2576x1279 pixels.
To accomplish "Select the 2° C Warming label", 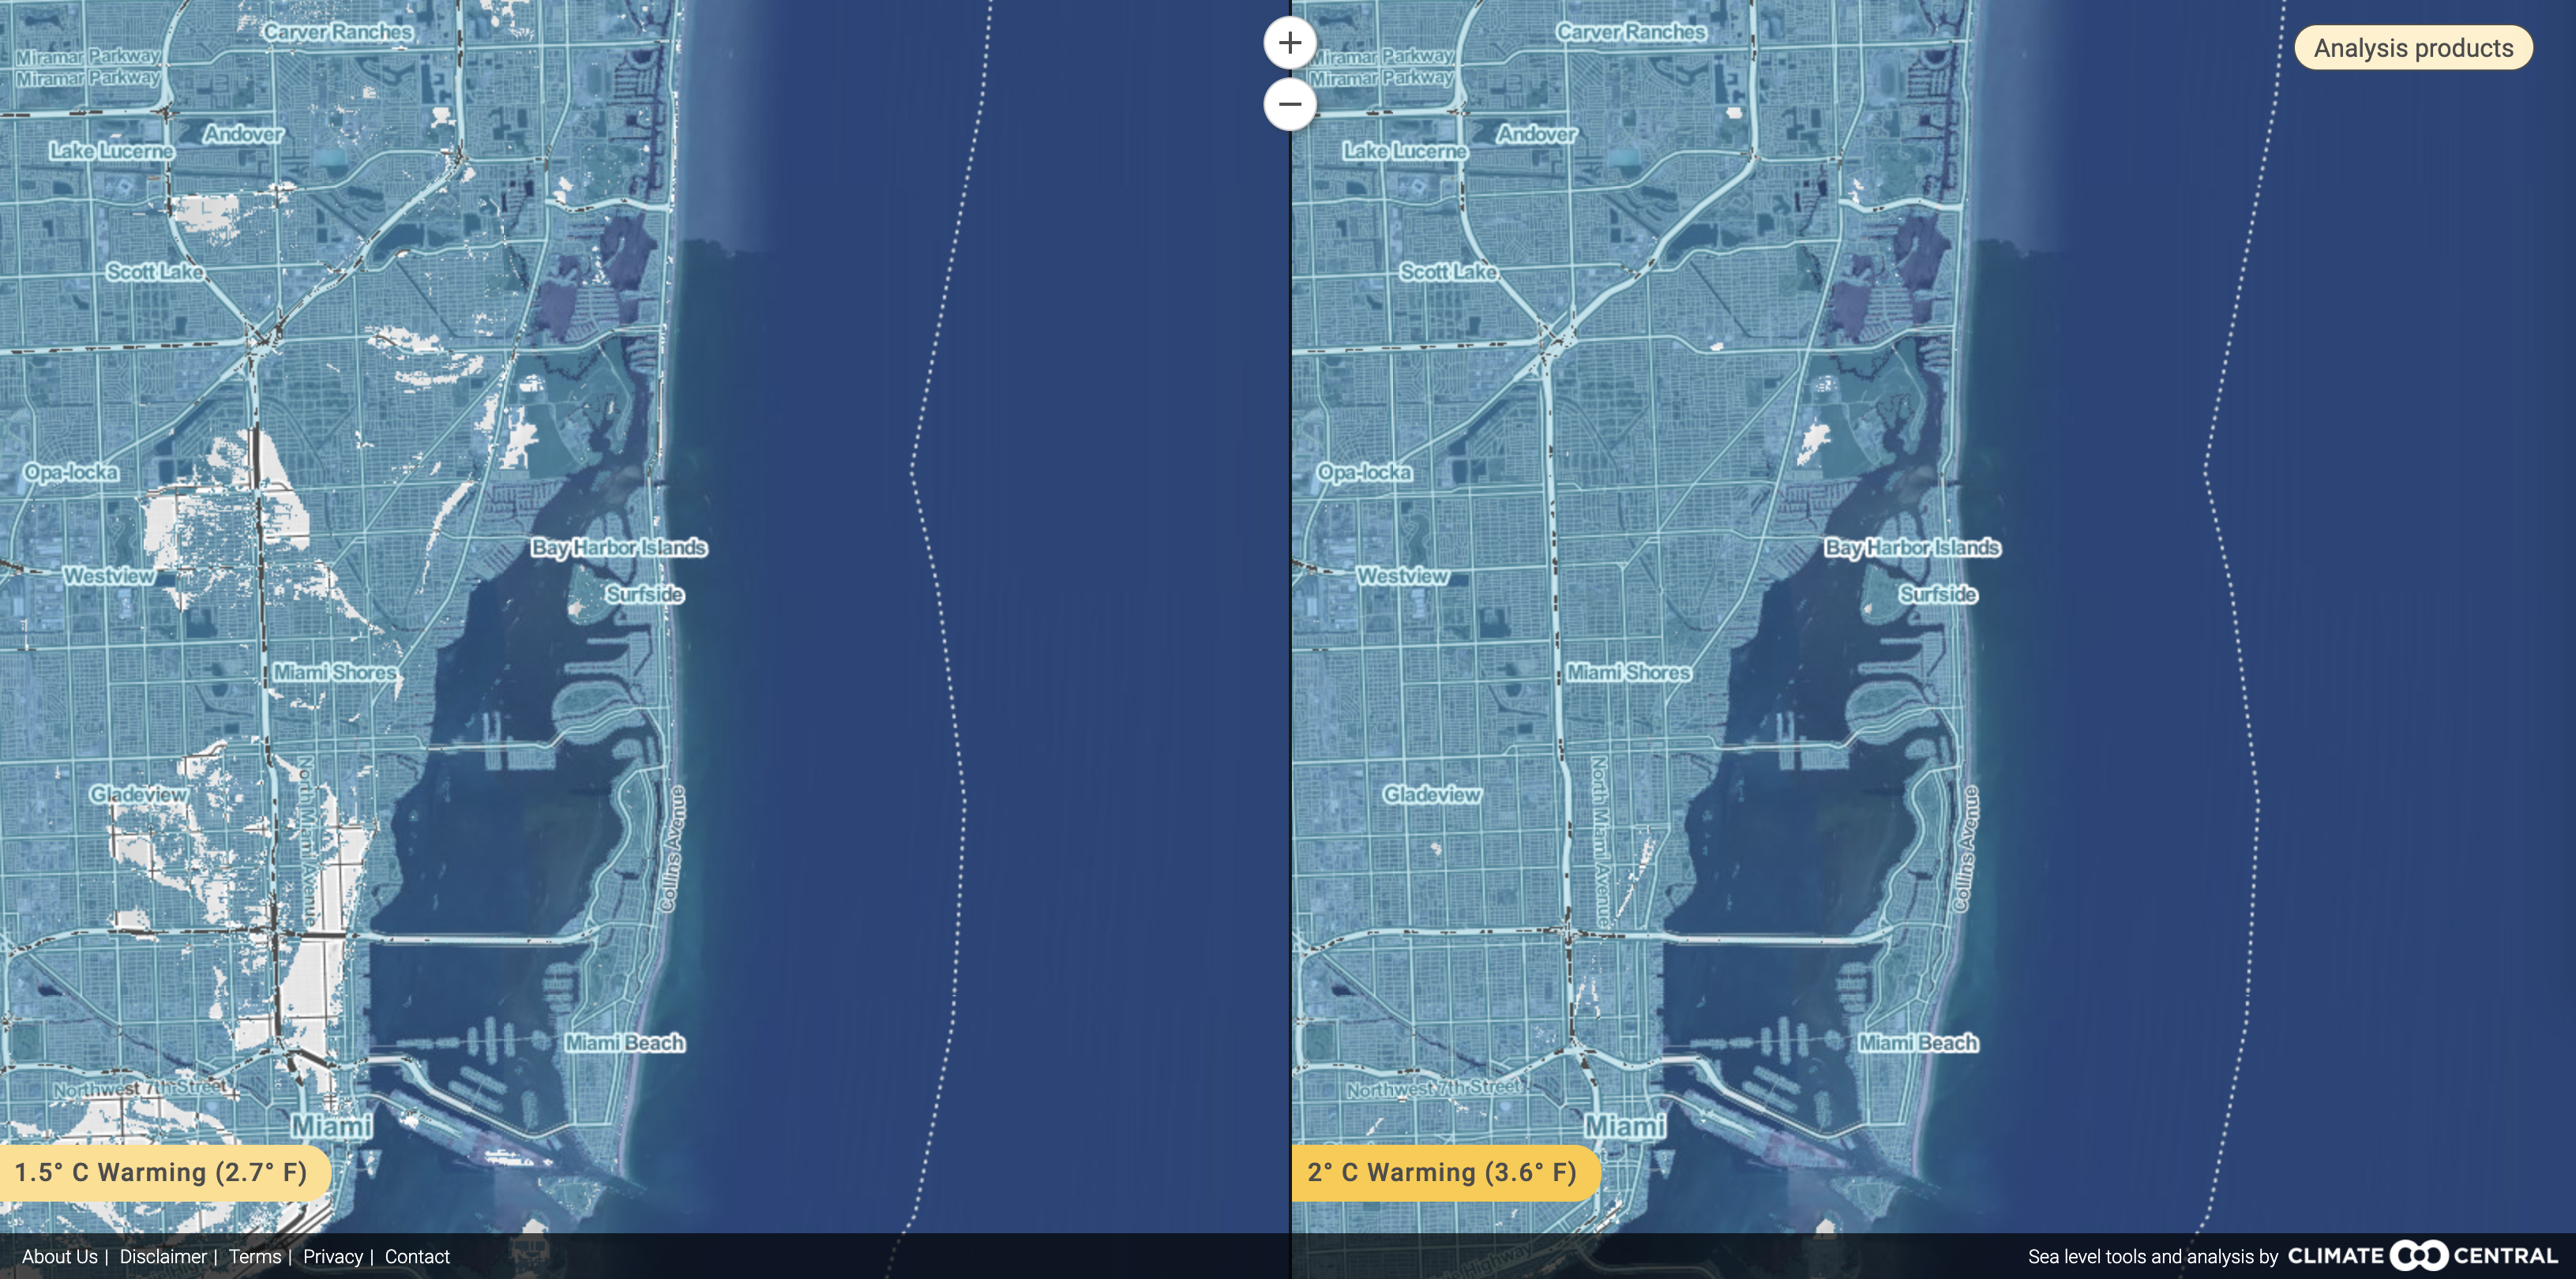I will 1442,1172.
